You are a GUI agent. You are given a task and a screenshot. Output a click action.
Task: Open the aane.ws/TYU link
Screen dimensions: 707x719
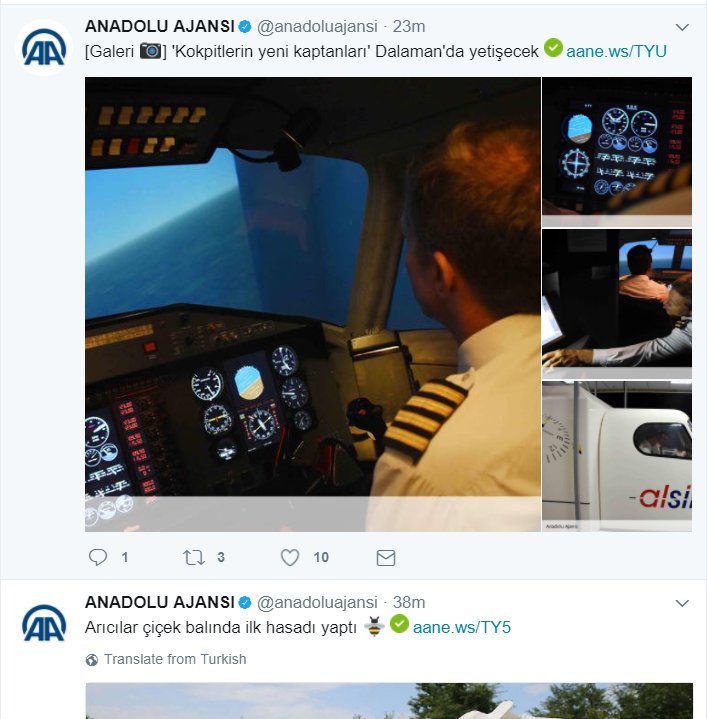[616, 51]
